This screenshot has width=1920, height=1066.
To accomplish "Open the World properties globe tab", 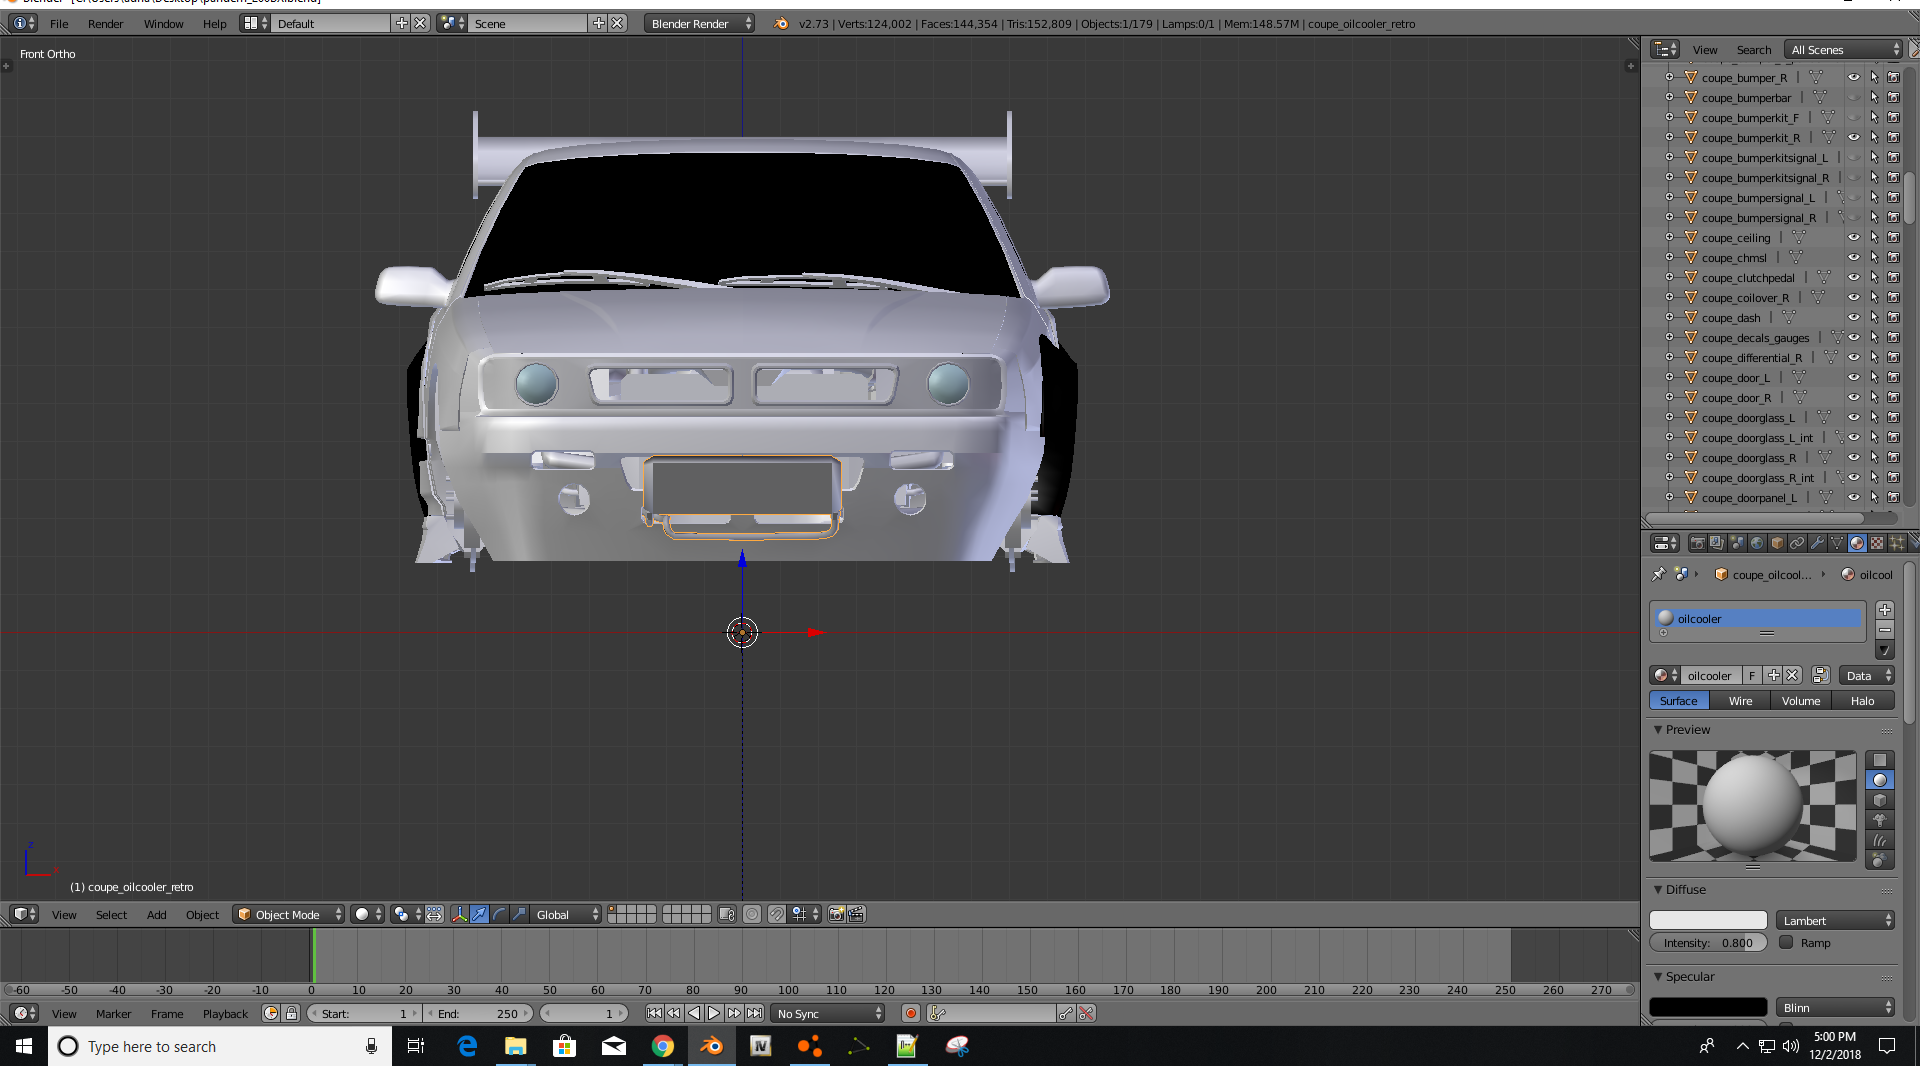I will [x=1757, y=543].
